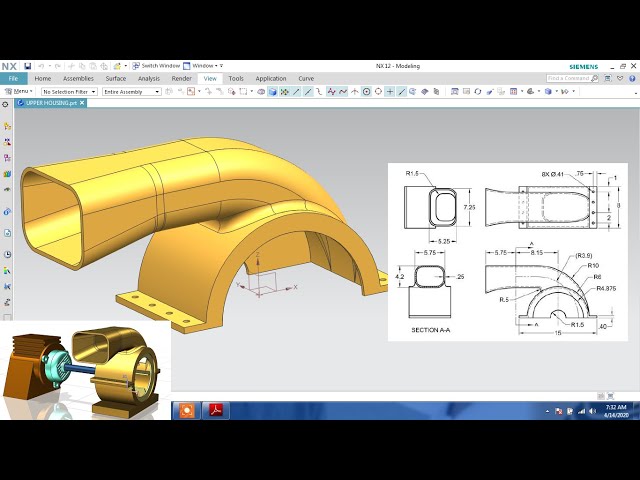Click the SECTION A-A drawing label
The height and width of the screenshot is (480, 640).
(x=431, y=330)
